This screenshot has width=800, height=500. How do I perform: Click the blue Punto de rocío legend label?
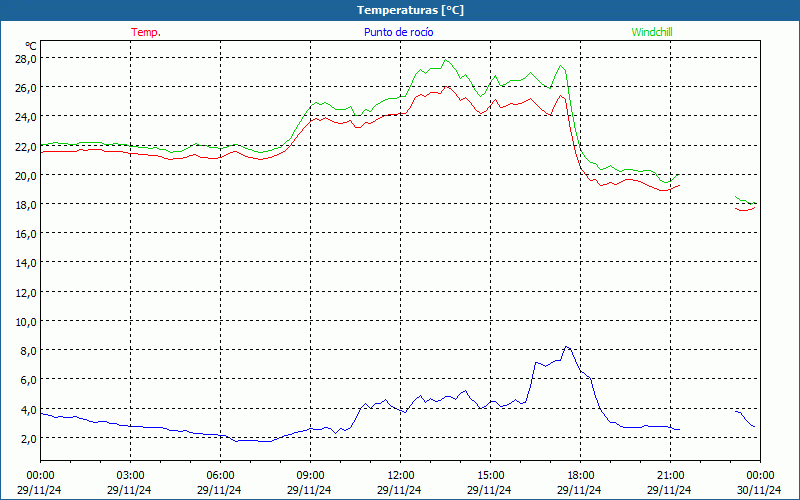click(x=398, y=32)
